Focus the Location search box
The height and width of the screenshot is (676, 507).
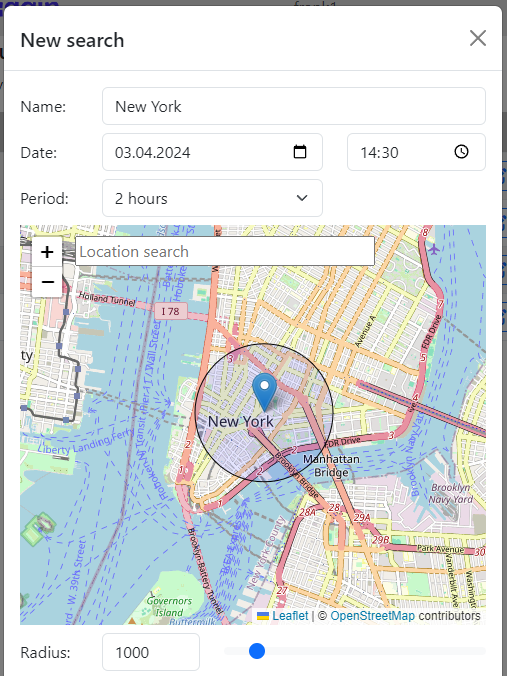[225, 251]
